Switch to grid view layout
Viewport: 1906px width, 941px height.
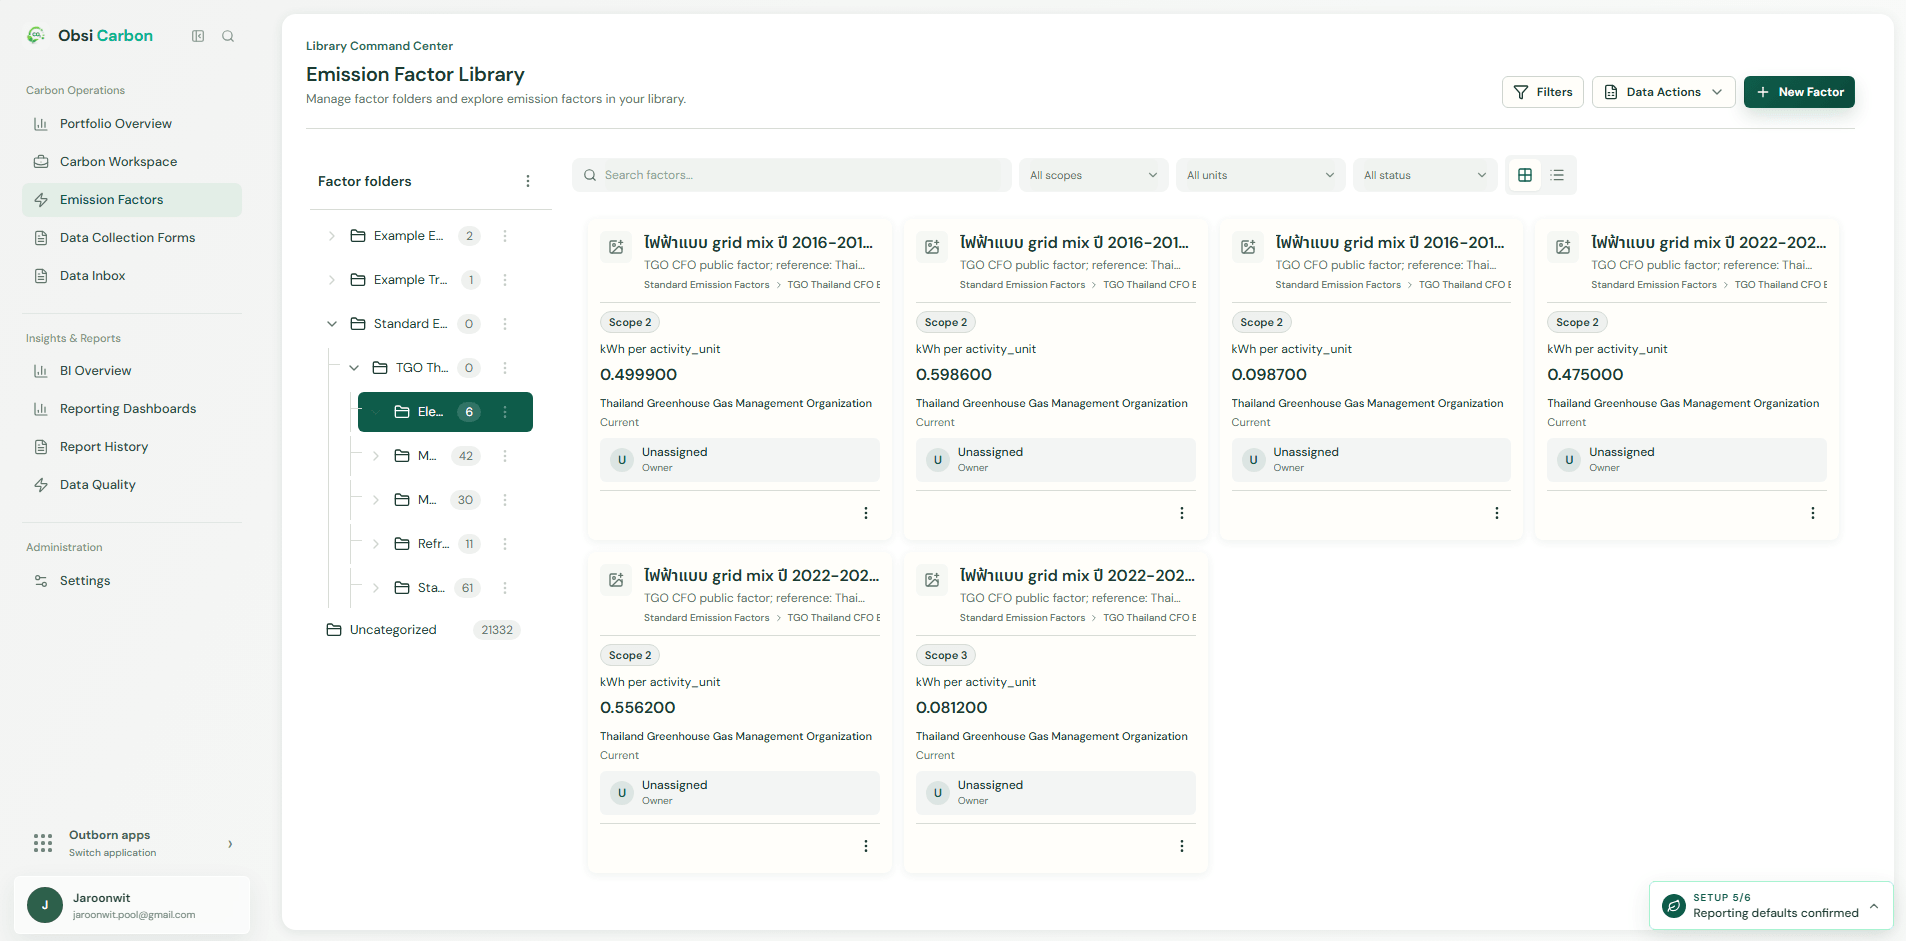1525,175
